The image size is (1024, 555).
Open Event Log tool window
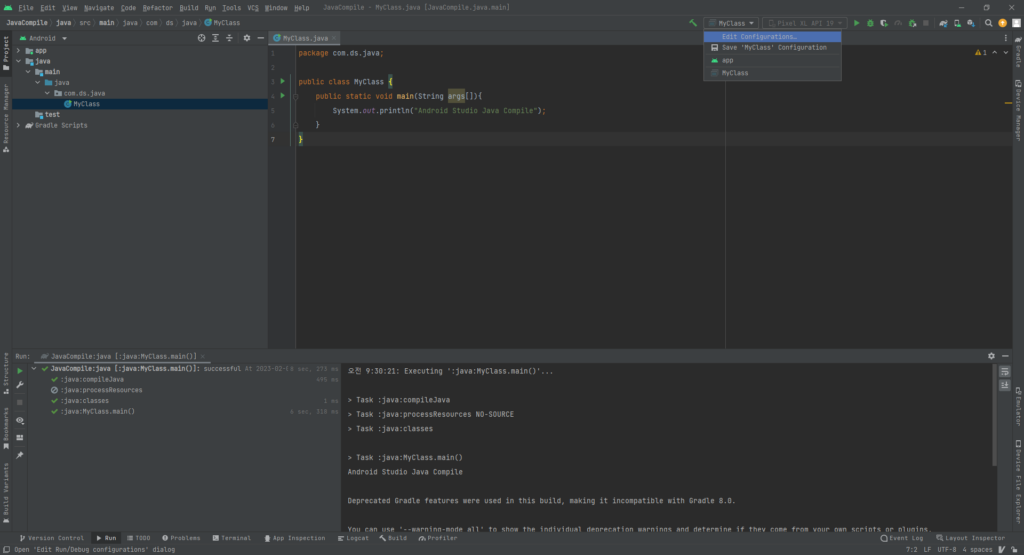(902, 538)
